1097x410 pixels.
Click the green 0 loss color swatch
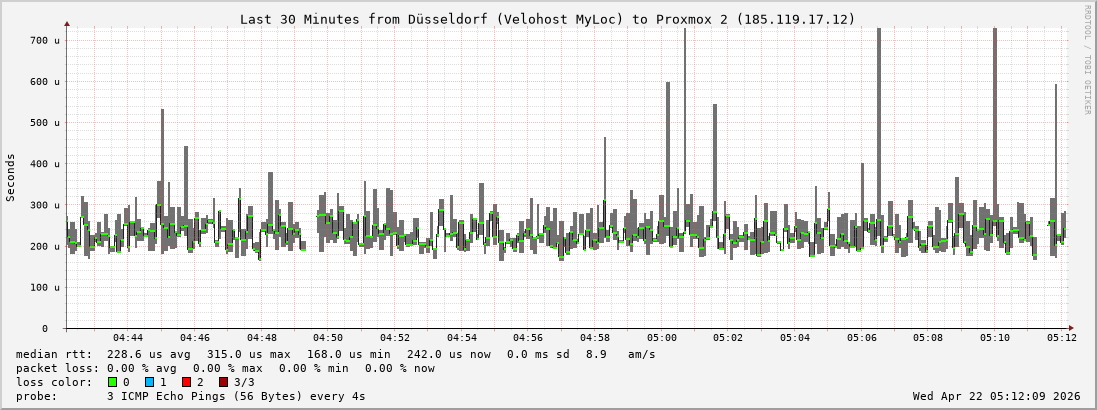pyautogui.click(x=113, y=382)
